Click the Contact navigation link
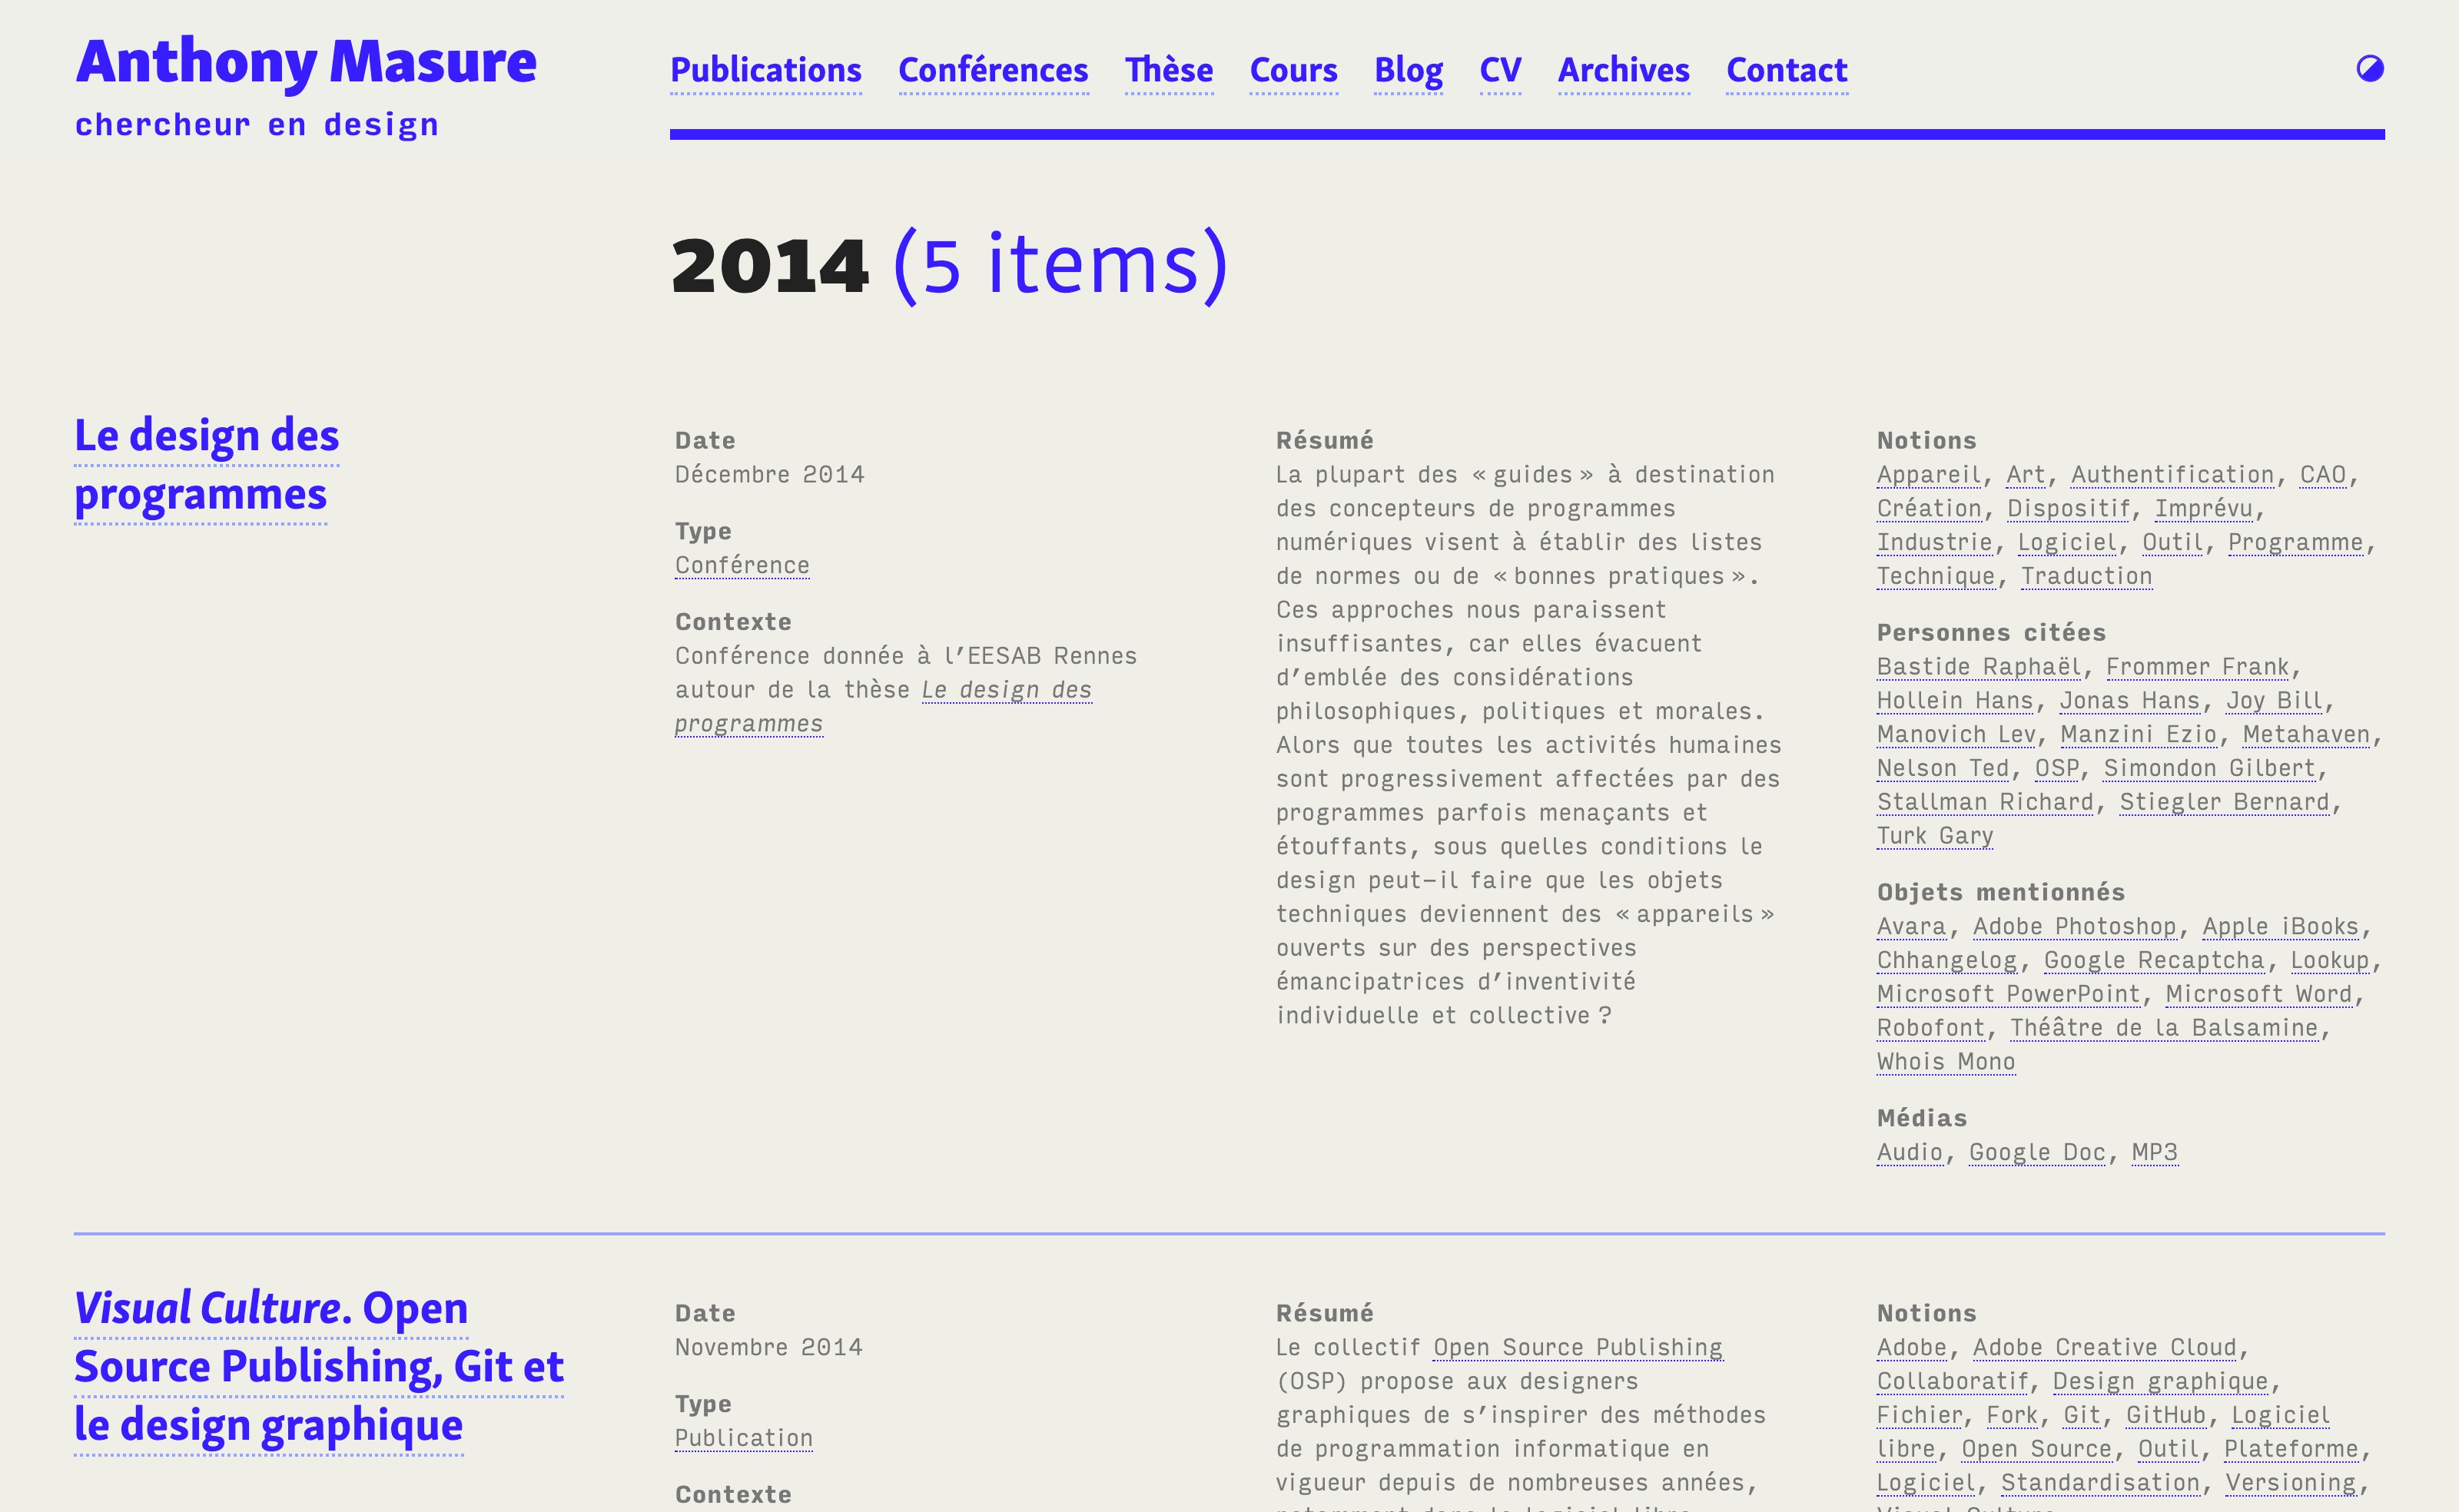Image resolution: width=2459 pixels, height=1512 pixels. [x=1786, y=70]
